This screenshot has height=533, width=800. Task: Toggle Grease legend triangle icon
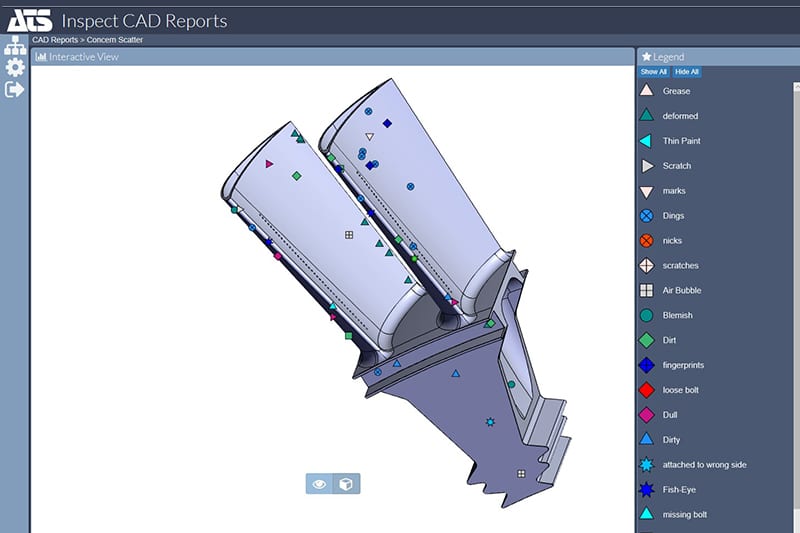[x=646, y=90]
